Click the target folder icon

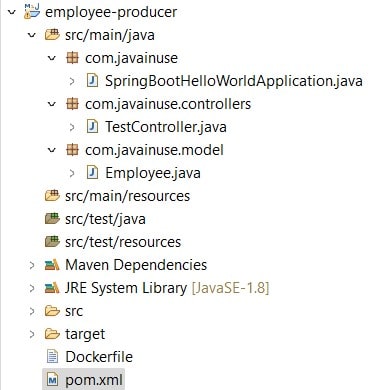pos(52,334)
